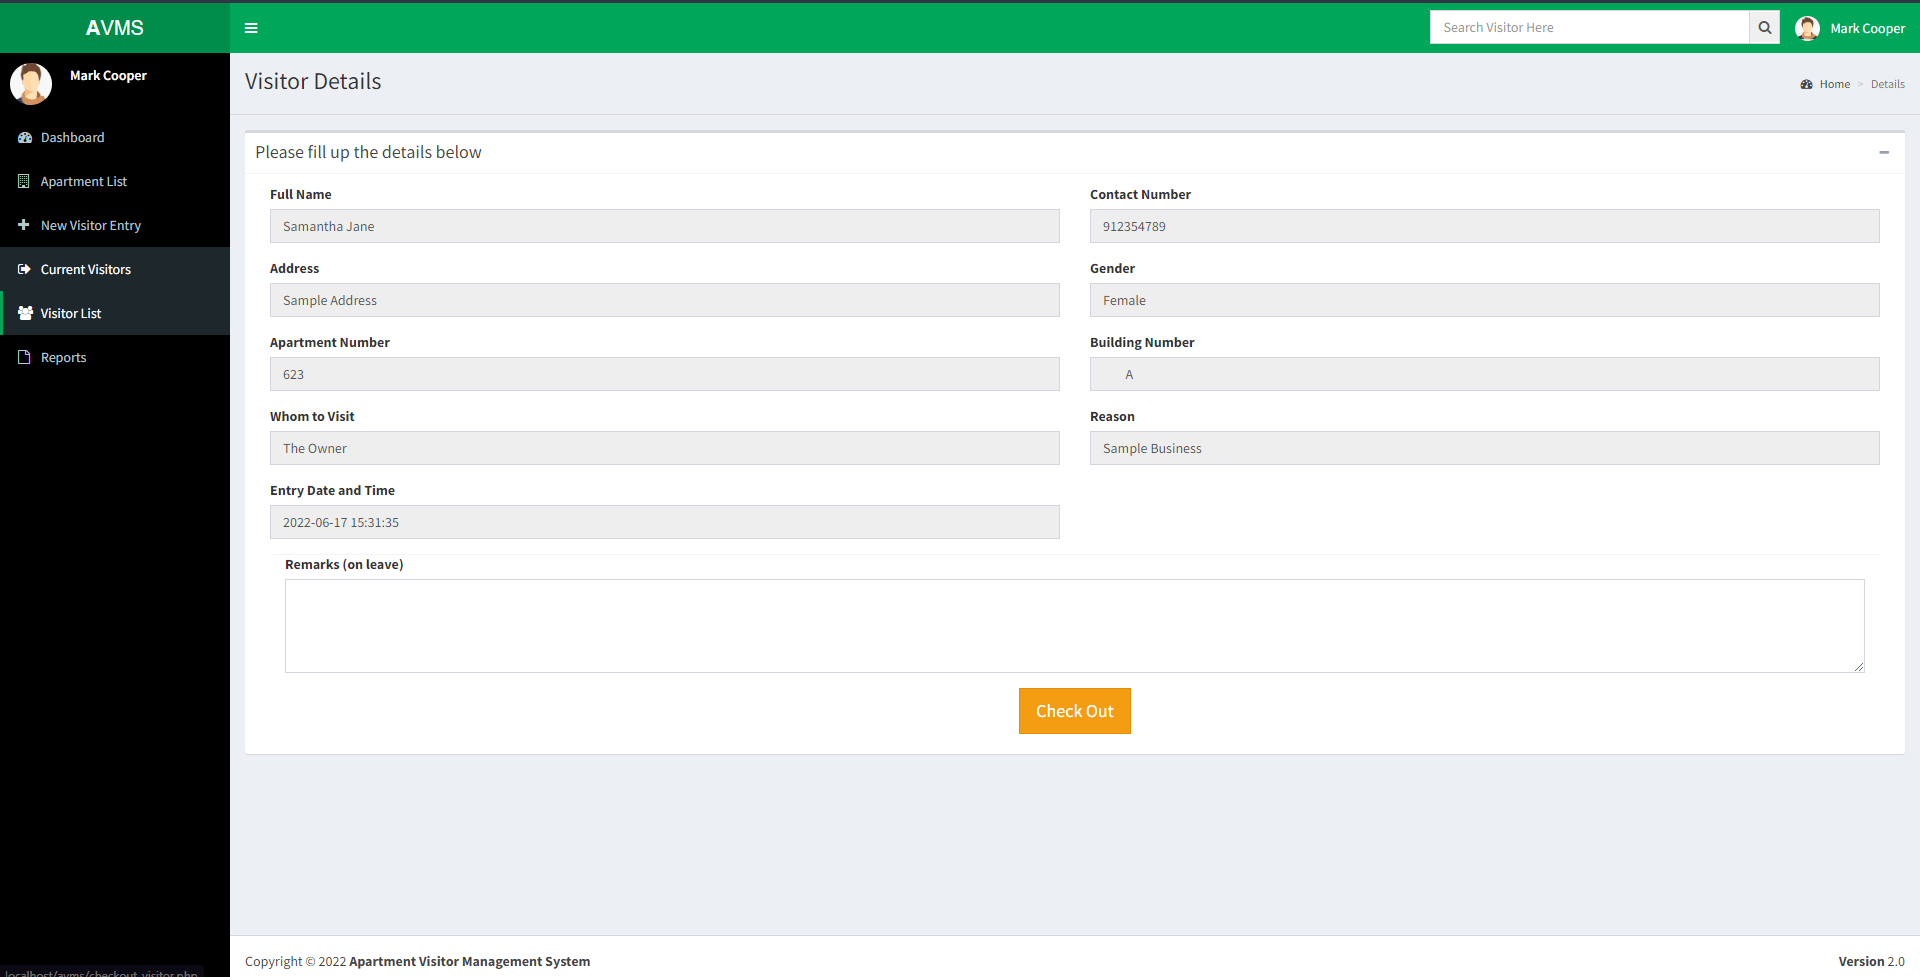The image size is (1920, 977).
Task: Select the Visitor List people icon
Action: [24, 313]
